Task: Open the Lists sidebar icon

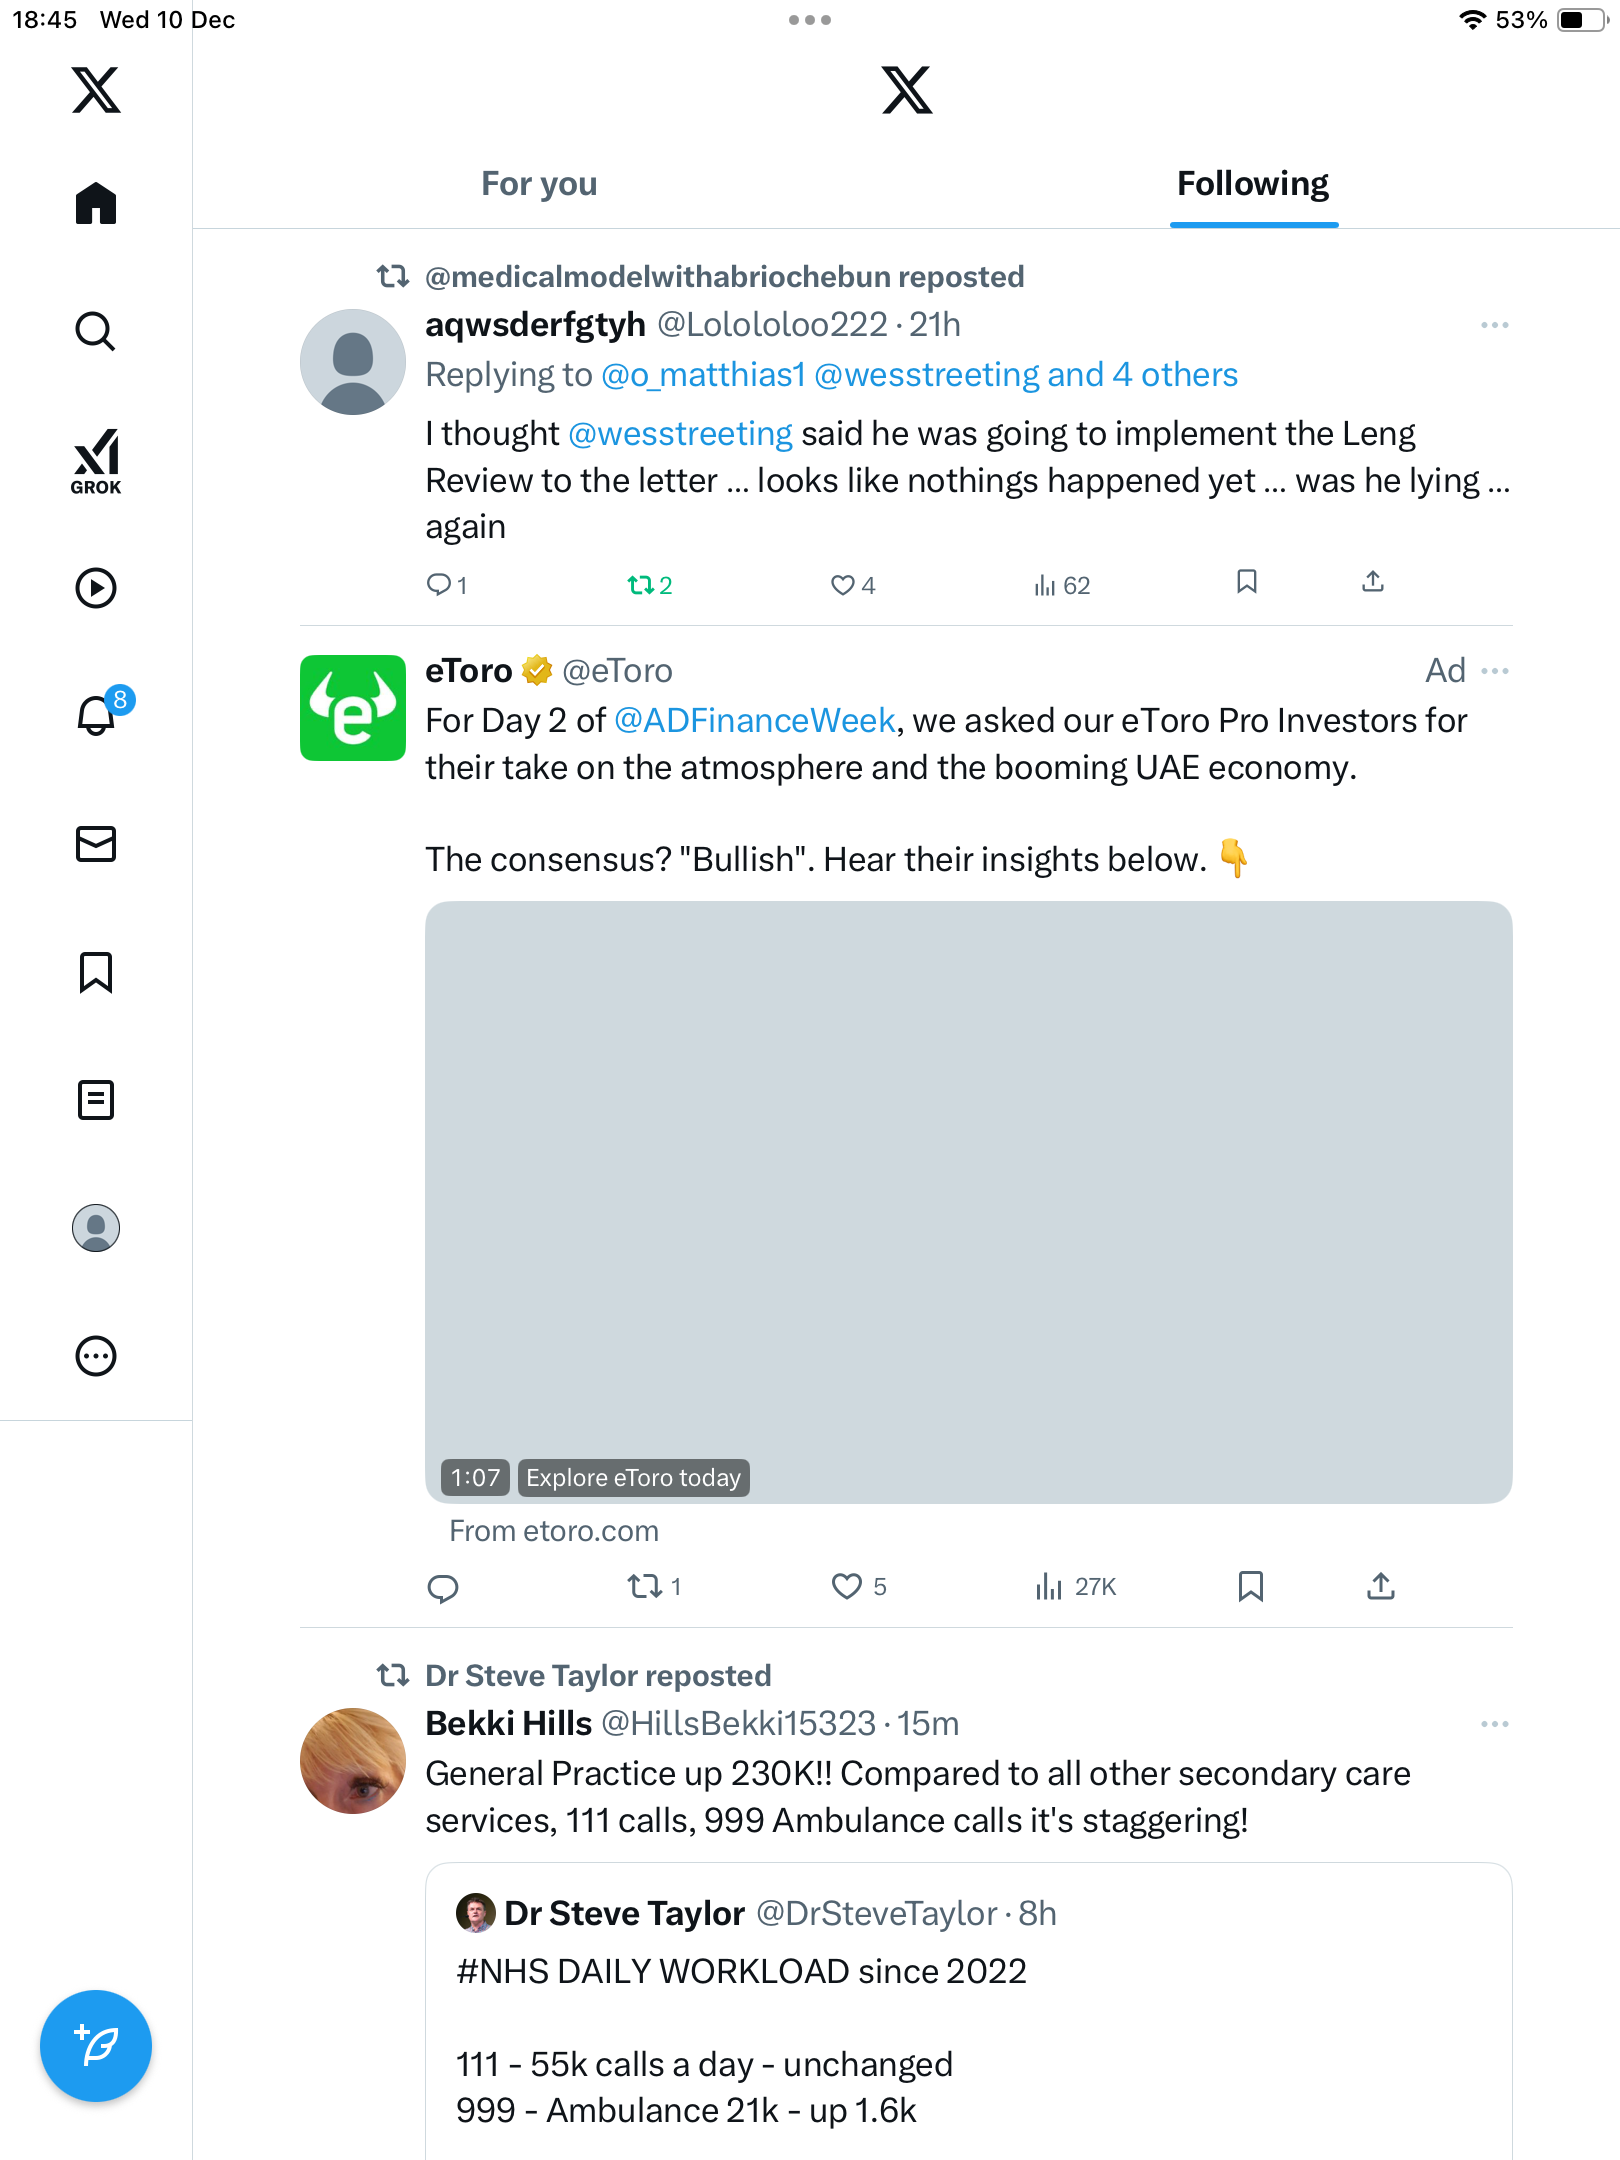Action: tap(96, 1100)
